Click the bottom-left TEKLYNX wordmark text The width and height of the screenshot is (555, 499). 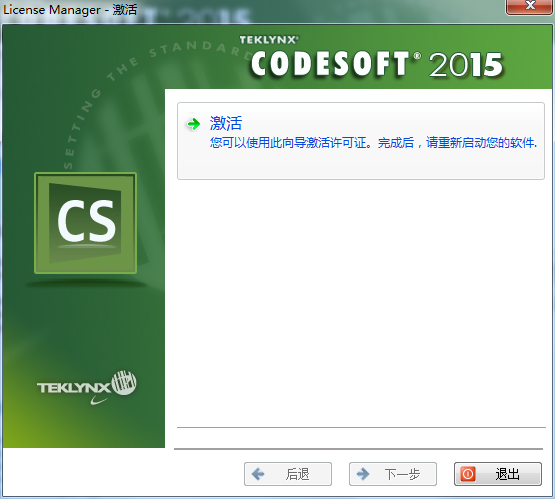click(x=74, y=388)
